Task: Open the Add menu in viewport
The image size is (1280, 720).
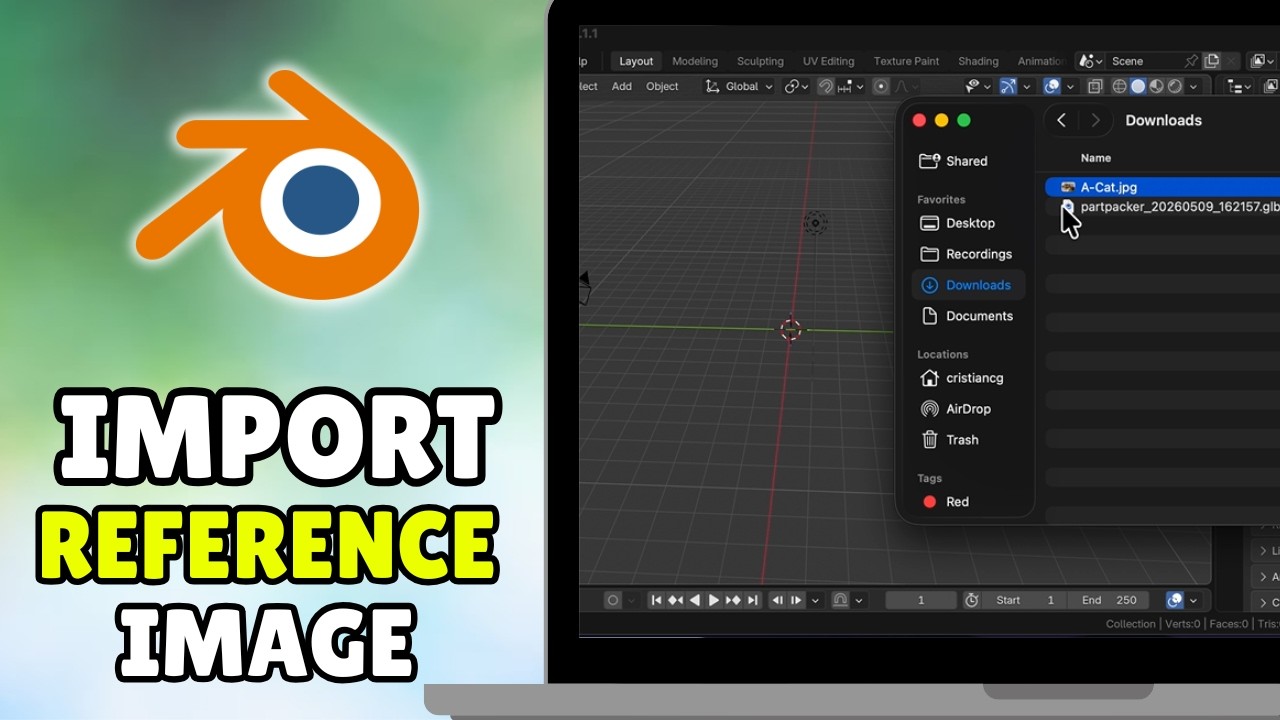Action: coord(622,86)
